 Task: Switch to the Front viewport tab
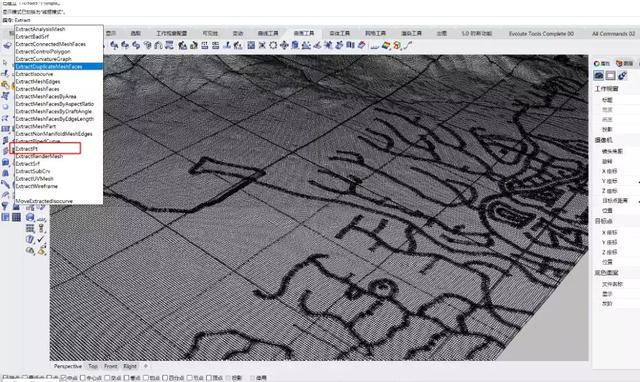pyautogui.click(x=110, y=366)
